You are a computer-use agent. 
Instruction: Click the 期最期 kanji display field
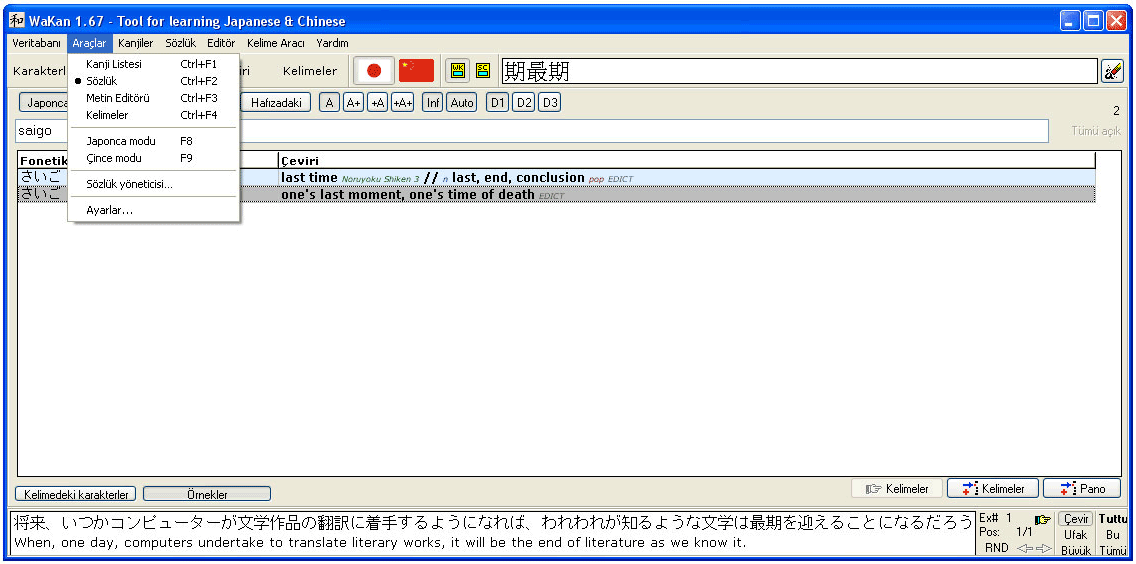(x=800, y=71)
